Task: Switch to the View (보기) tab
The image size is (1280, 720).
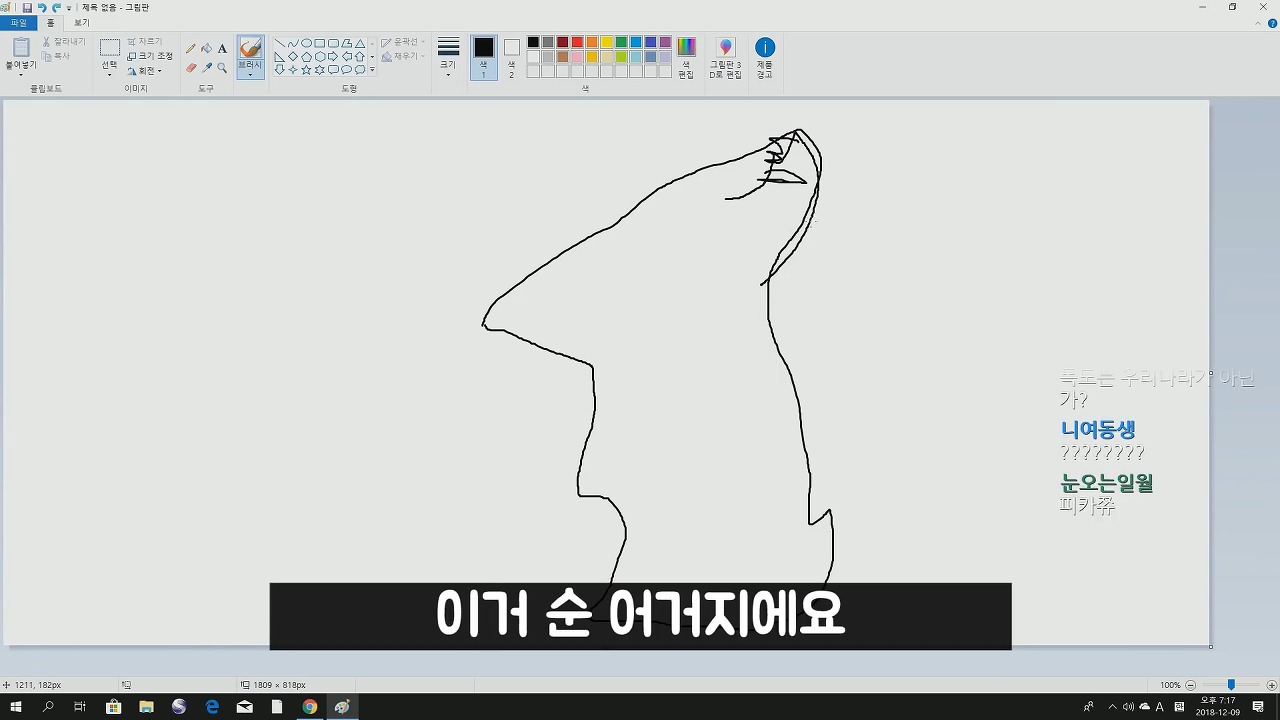Action: point(82,23)
